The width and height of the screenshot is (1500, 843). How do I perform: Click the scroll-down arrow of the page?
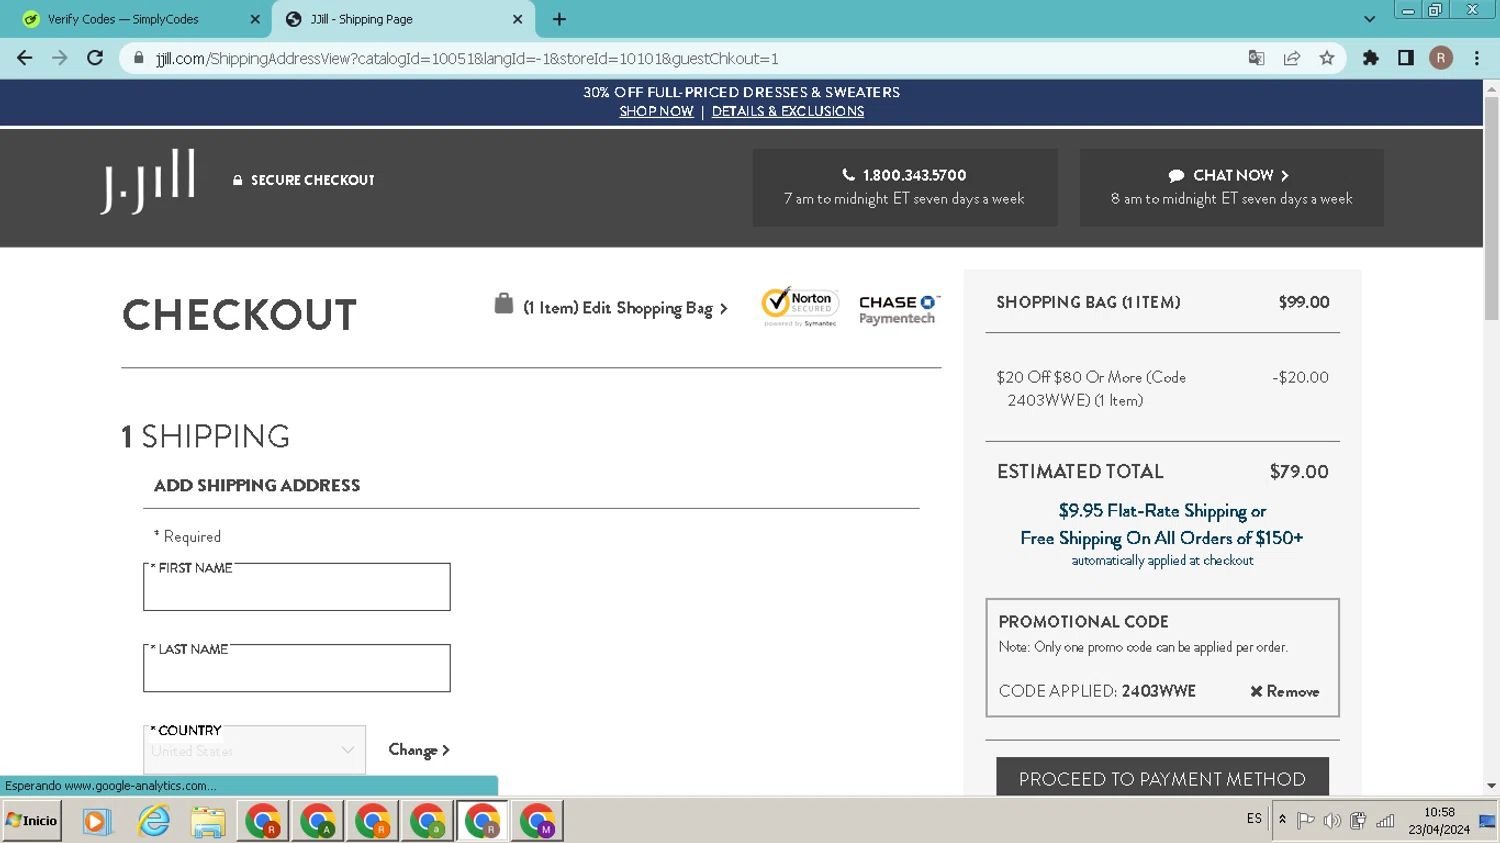point(1491,786)
